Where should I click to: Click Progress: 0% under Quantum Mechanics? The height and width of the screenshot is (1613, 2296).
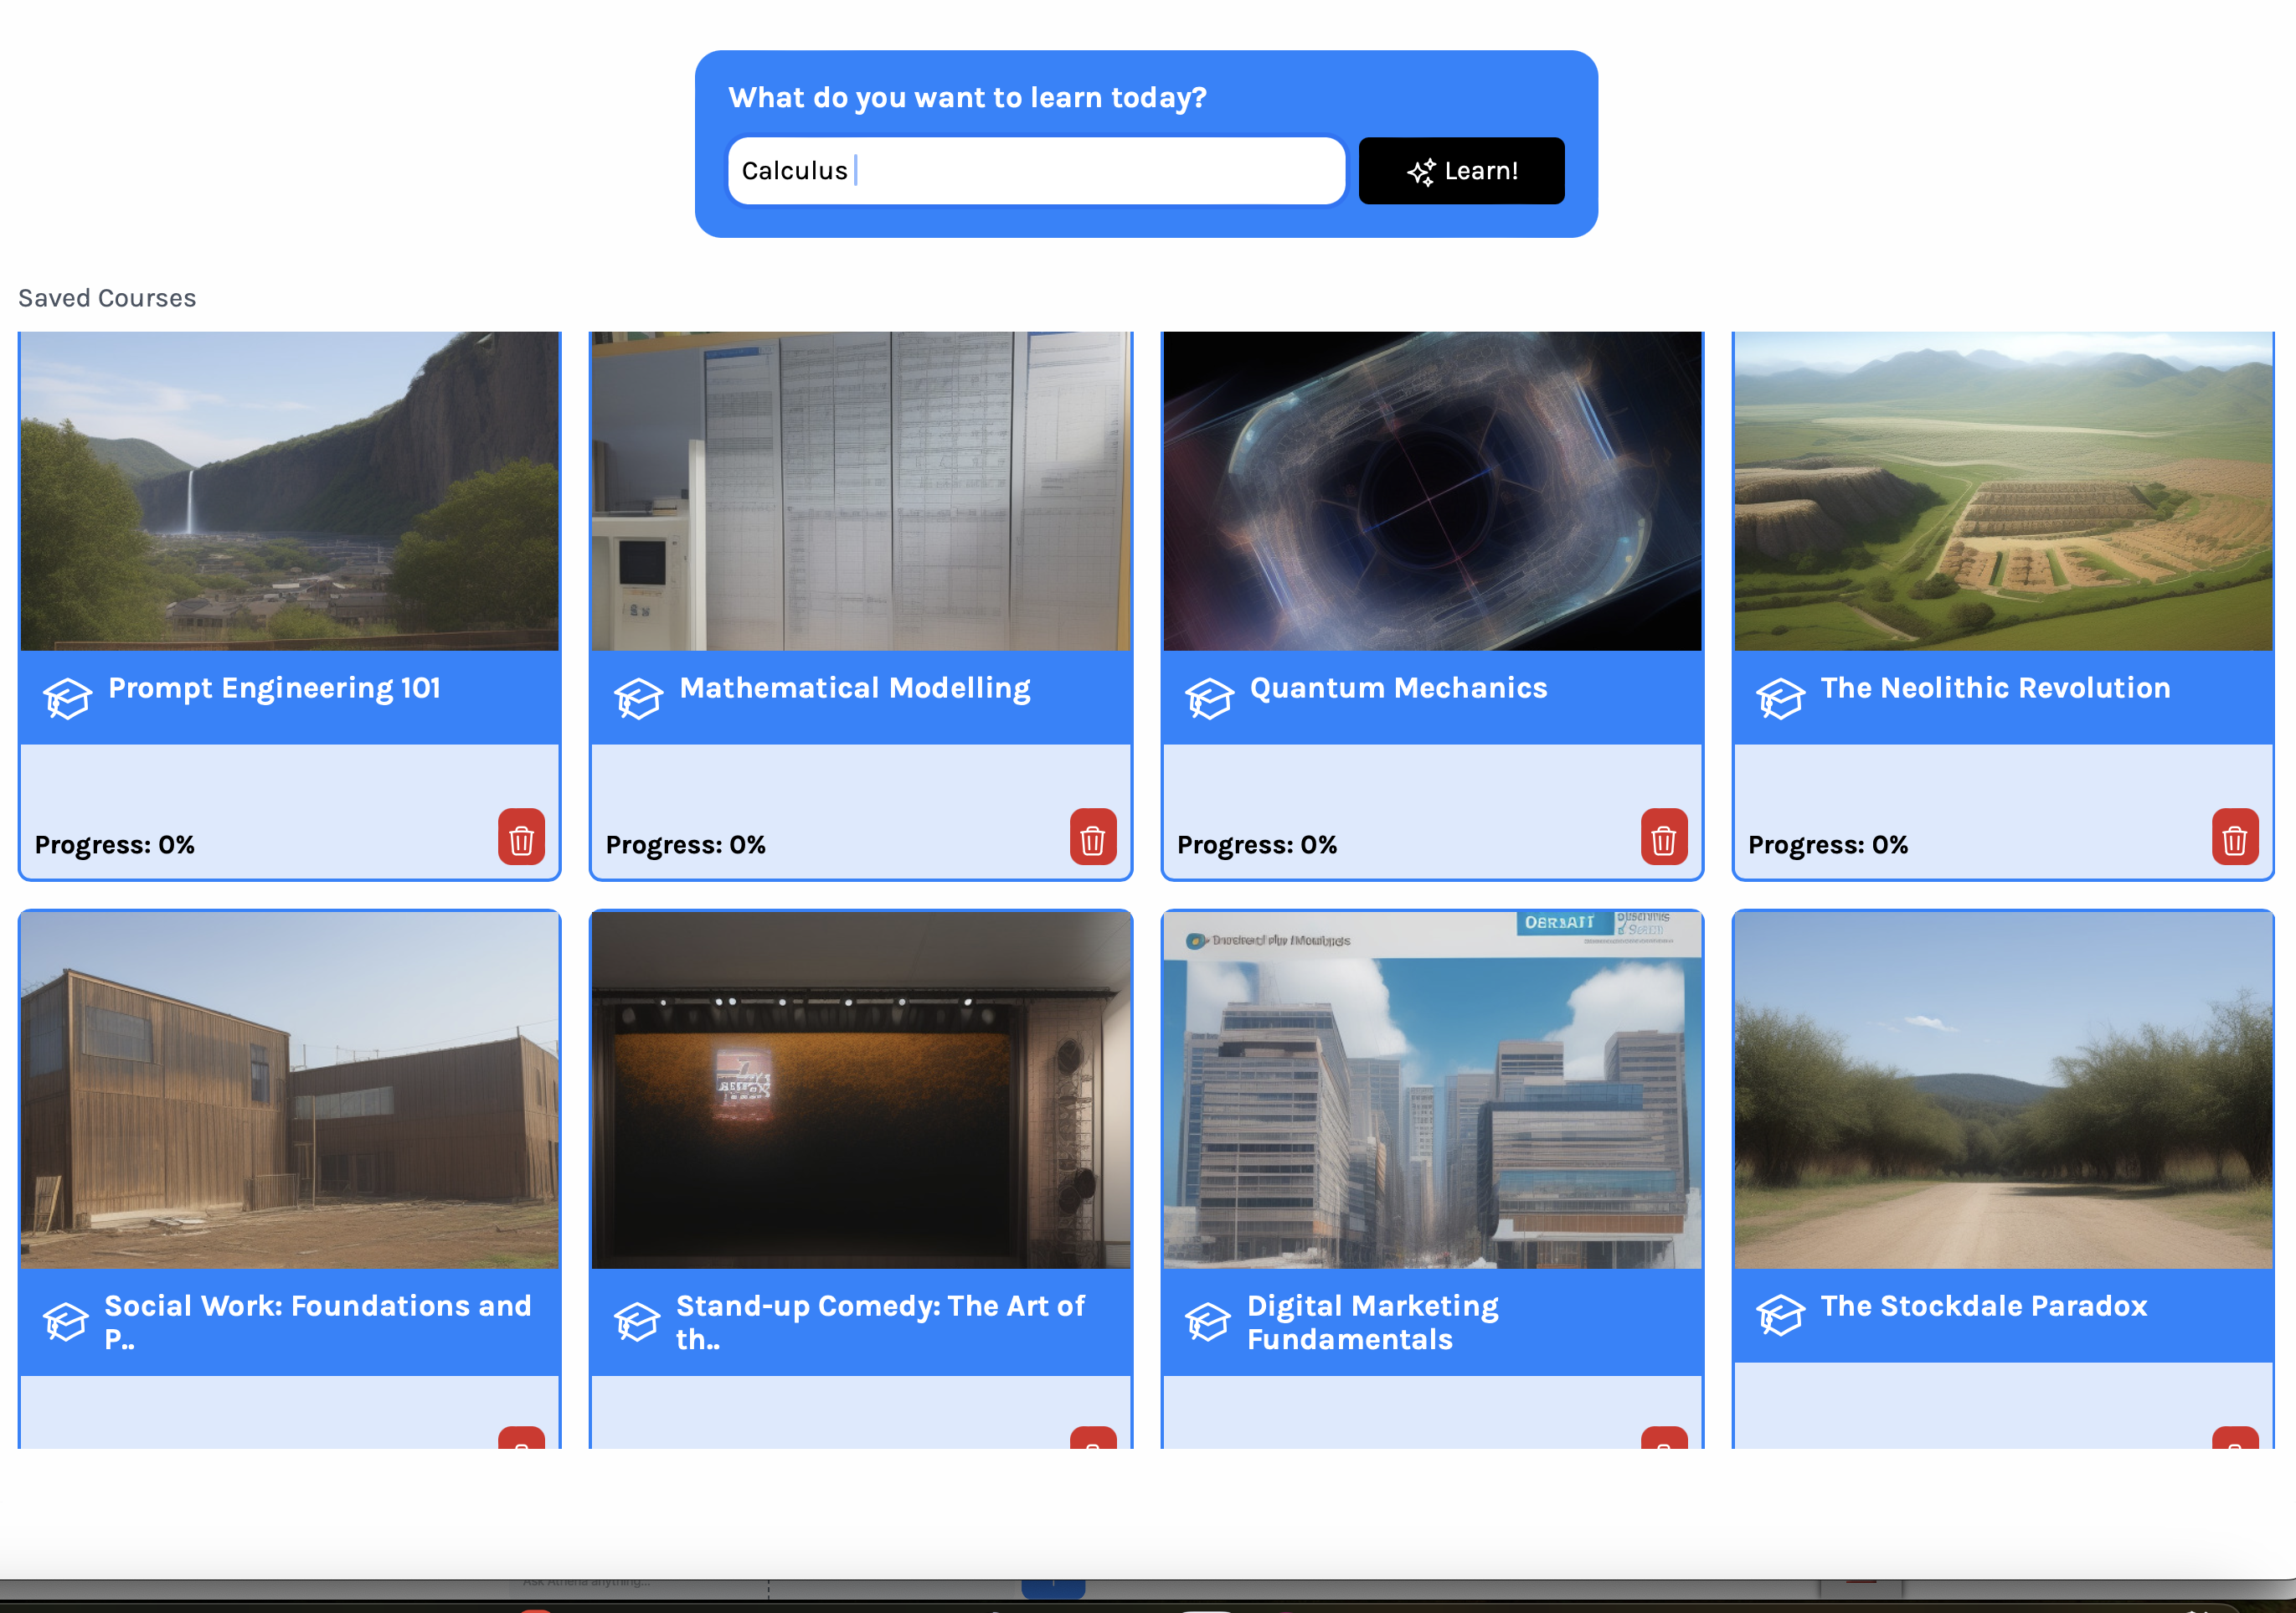(1257, 845)
